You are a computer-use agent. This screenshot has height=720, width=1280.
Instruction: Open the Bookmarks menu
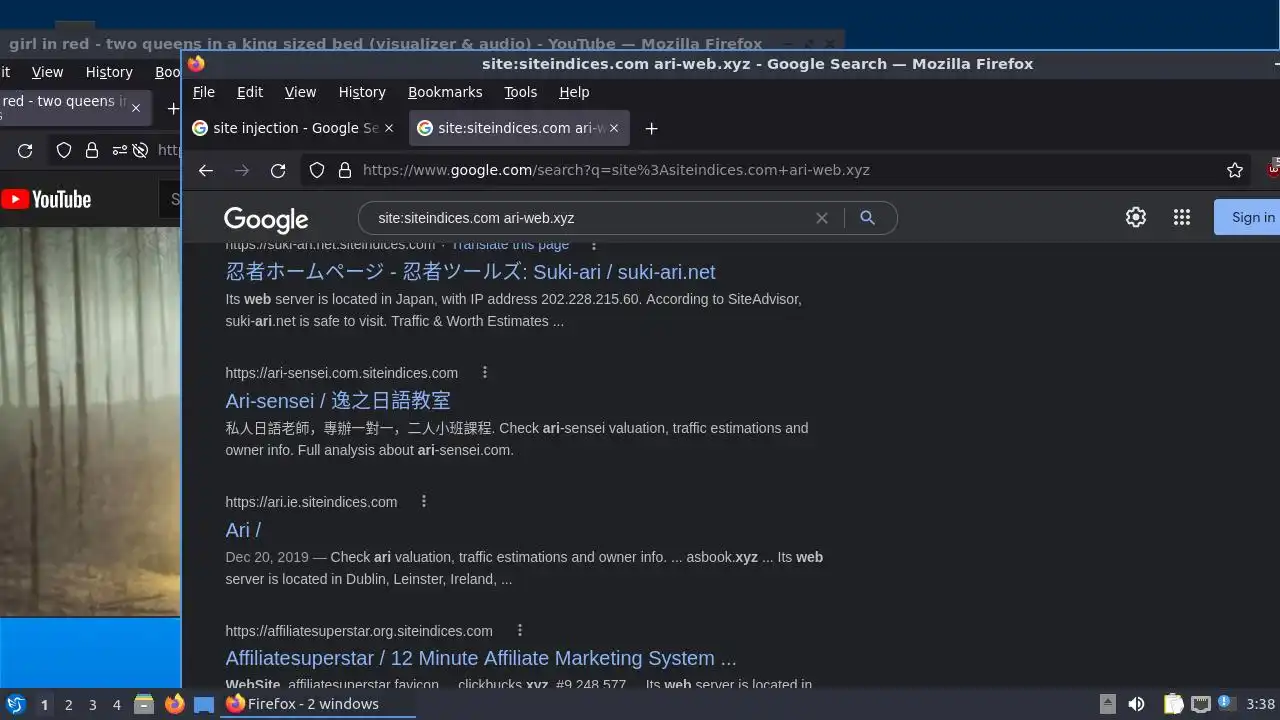(445, 92)
